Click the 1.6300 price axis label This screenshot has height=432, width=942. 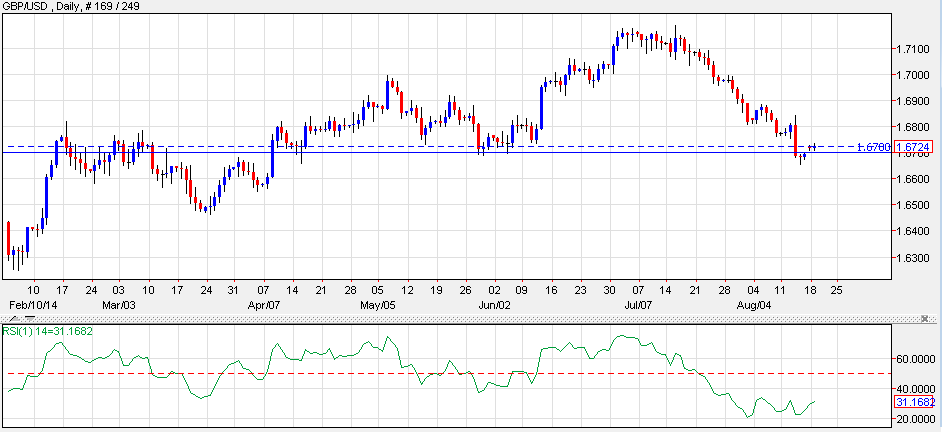click(913, 257)
